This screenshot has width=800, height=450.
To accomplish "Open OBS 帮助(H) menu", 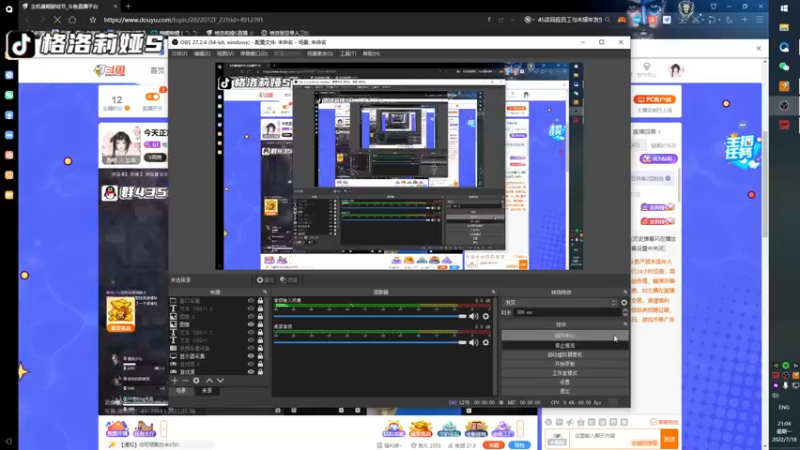I will tap(371, 54).
